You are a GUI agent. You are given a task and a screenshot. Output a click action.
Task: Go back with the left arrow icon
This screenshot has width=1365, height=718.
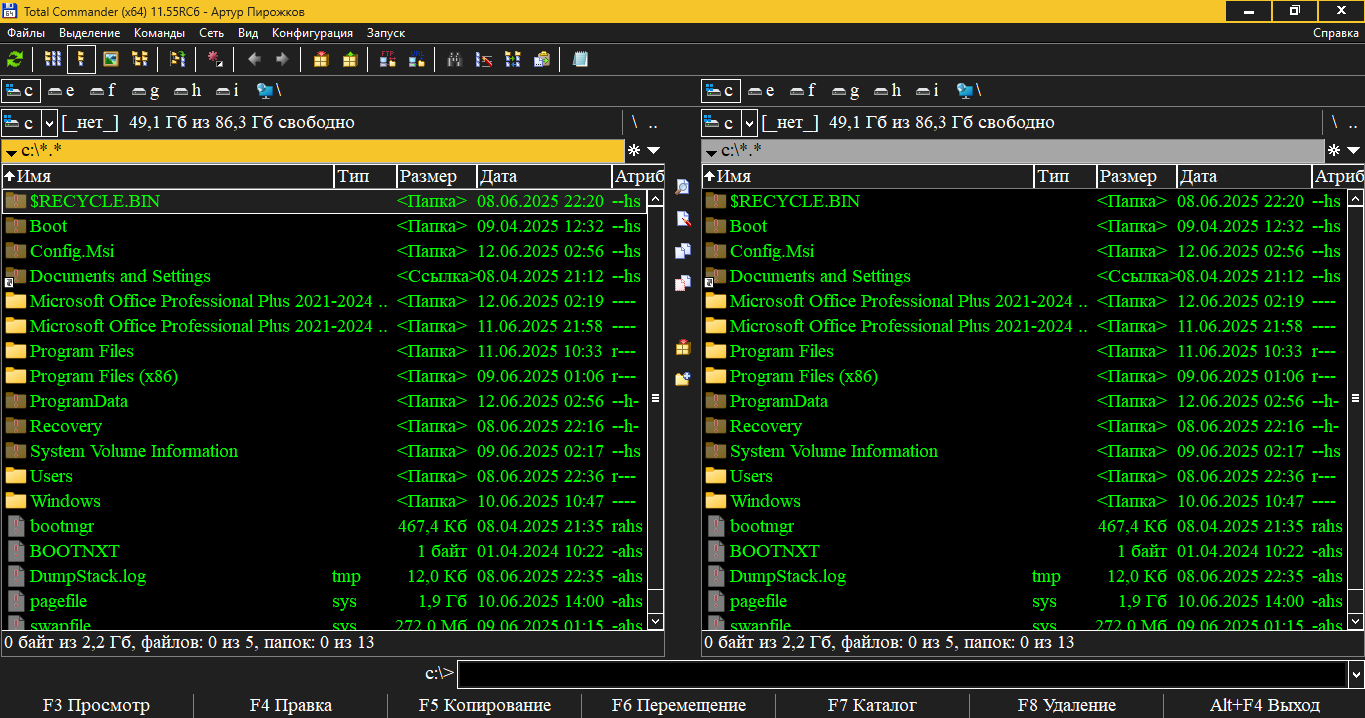(254, 59)
